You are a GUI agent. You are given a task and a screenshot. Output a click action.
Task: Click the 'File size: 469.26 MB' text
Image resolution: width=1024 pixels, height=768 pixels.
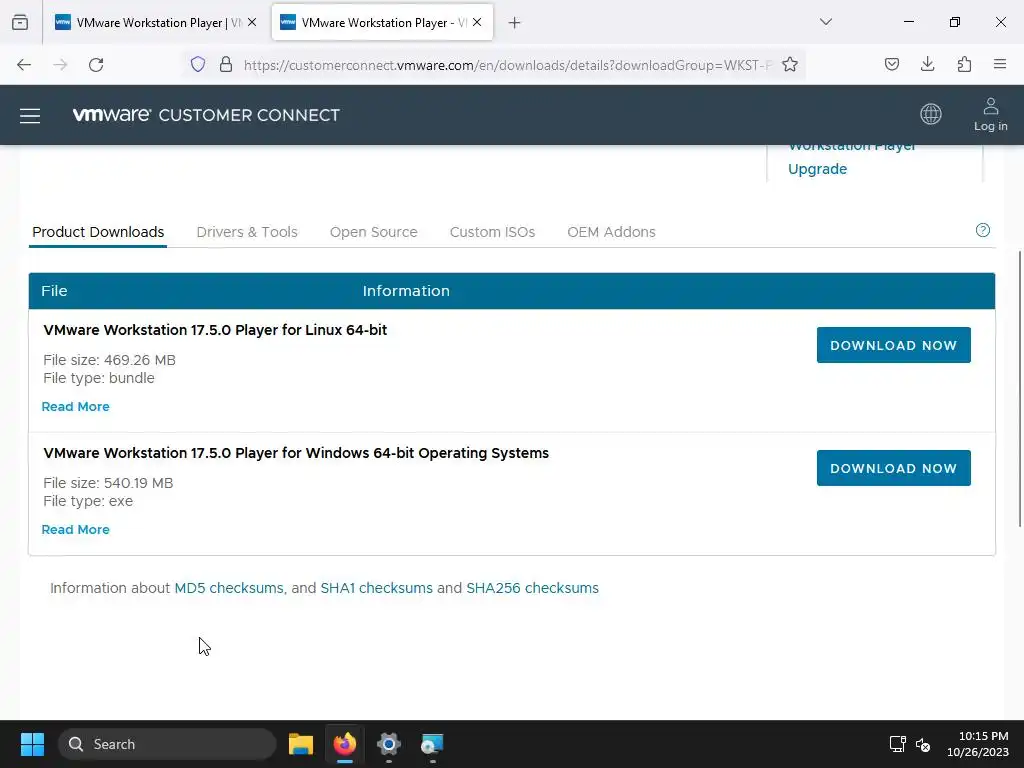pyautogui.click(x=109, y=360)
